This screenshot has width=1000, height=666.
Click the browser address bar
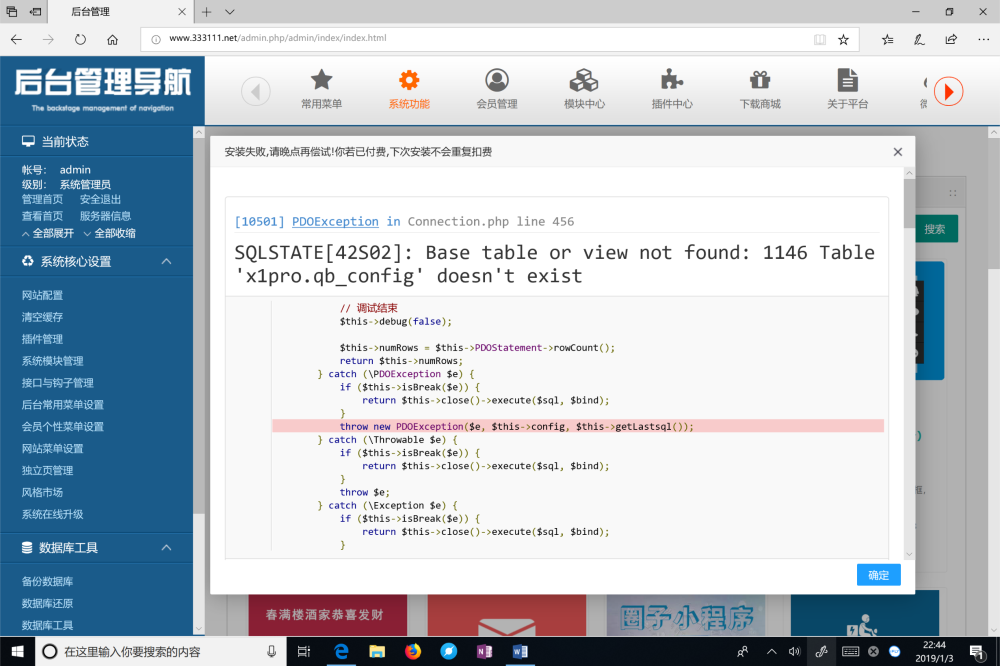click(x=480, y=39)
